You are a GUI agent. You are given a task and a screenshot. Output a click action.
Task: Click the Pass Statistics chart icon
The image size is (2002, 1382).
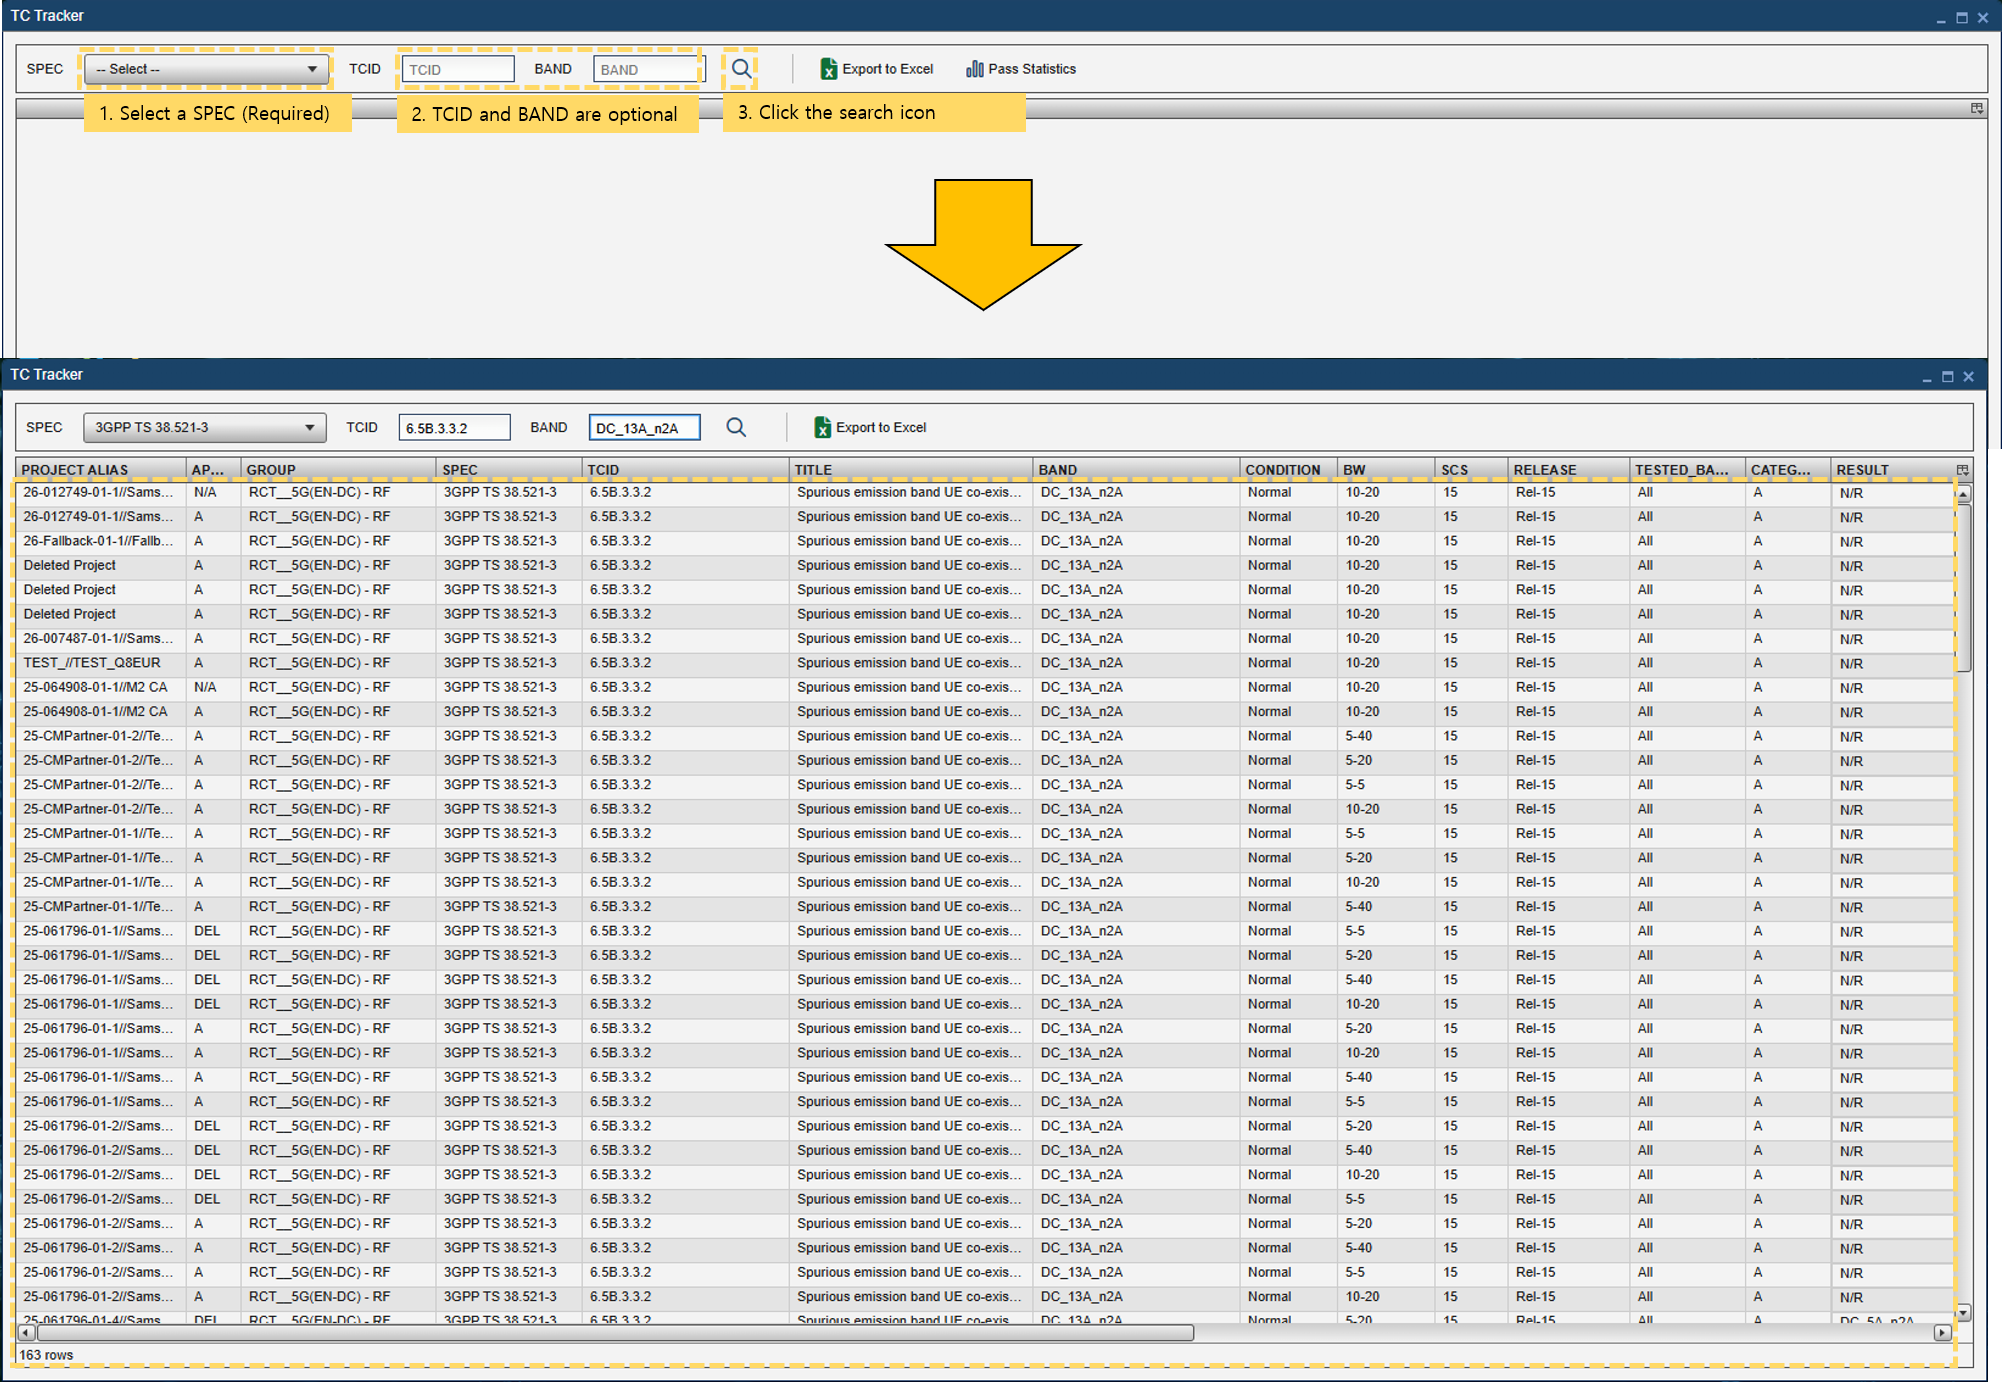[974, 69]
